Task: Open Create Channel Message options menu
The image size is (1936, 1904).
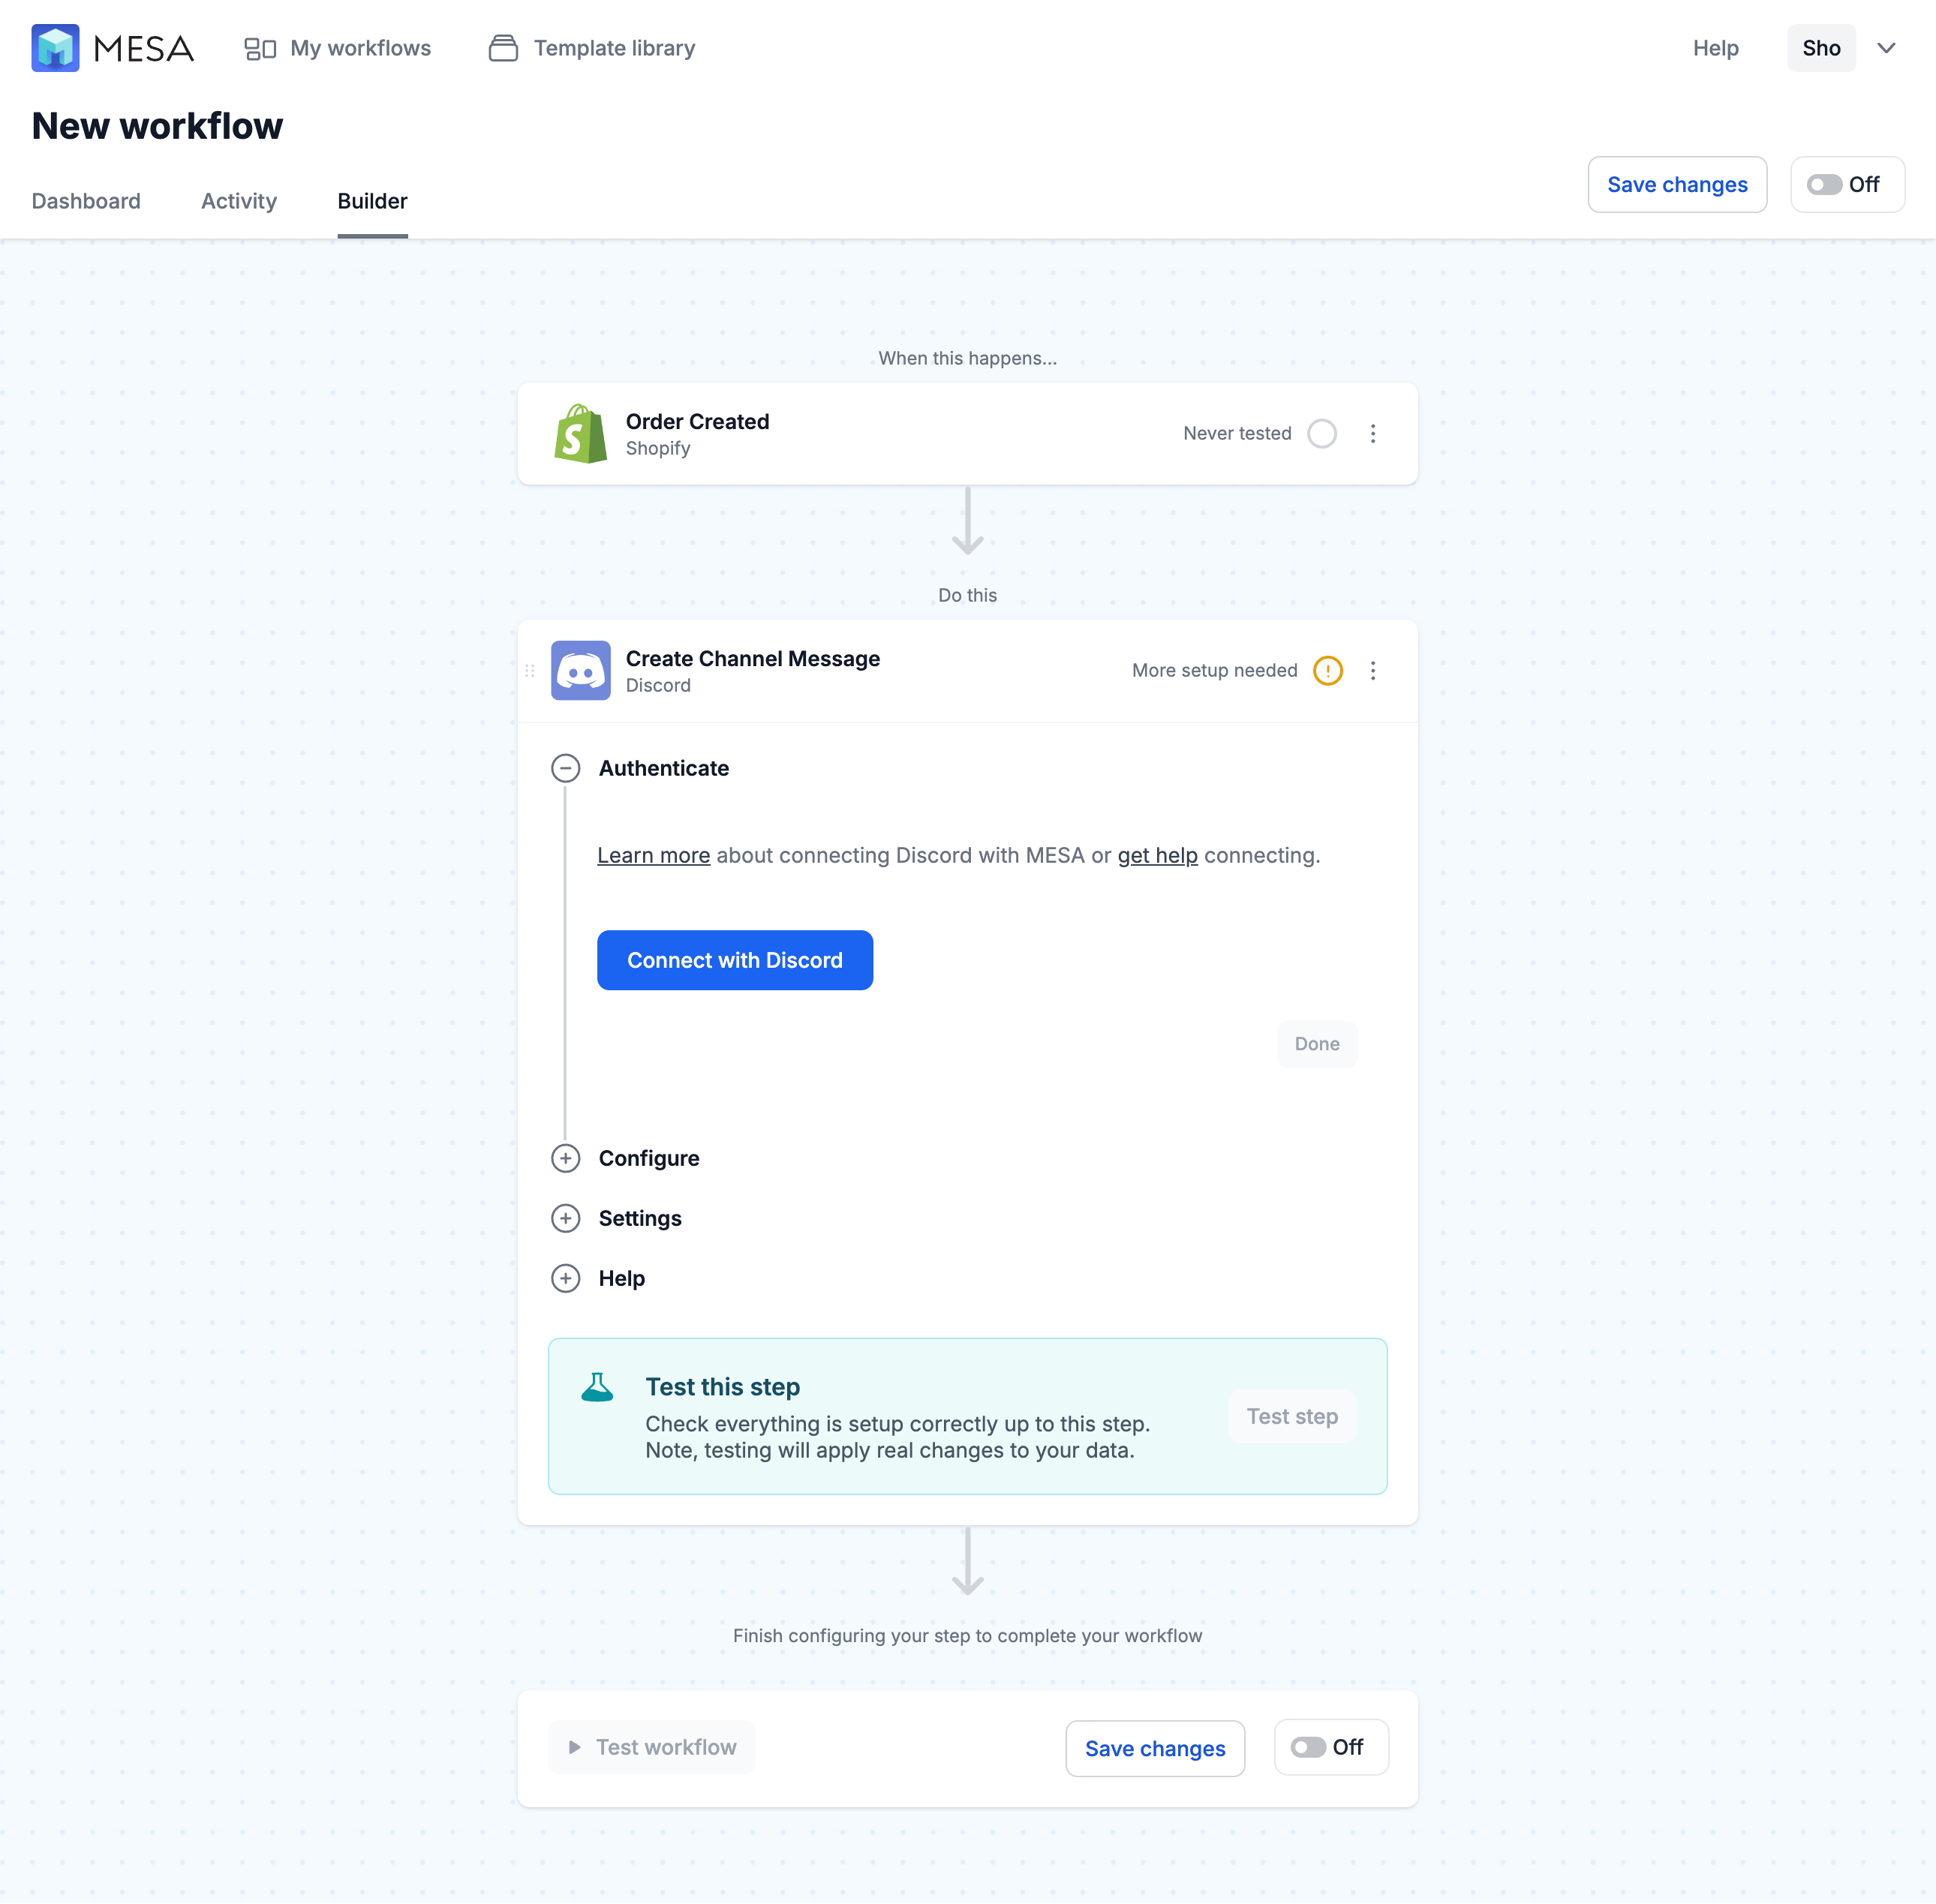Action: [x=1372, y=671]
